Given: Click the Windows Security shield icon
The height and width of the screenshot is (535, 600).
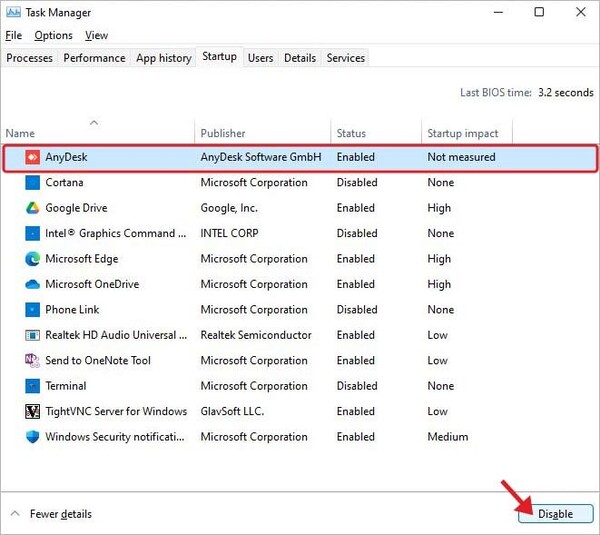Looking at the screenshot, I should [x=33, y=437].
